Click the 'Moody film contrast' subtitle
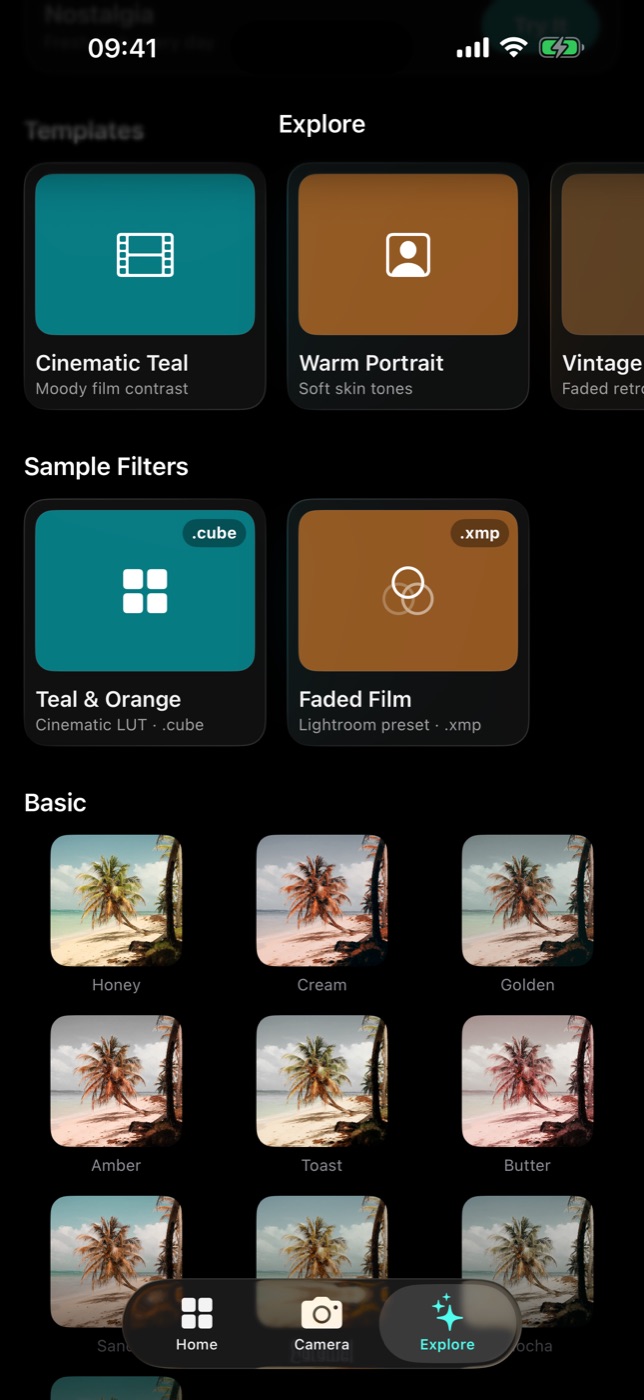 click(x=112, y=389)
